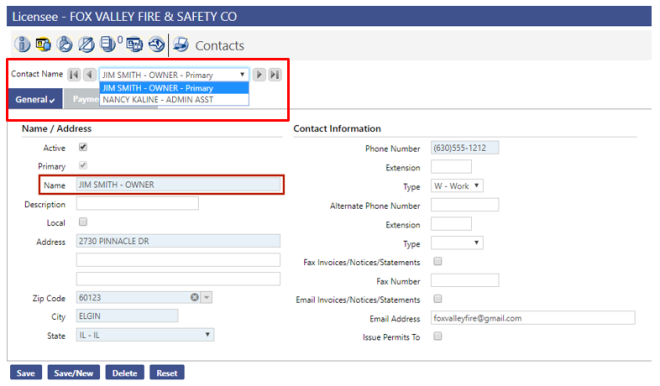Open the documents stack icon with zero count
The height and width of the screenshot is (386, 660).
109,44
